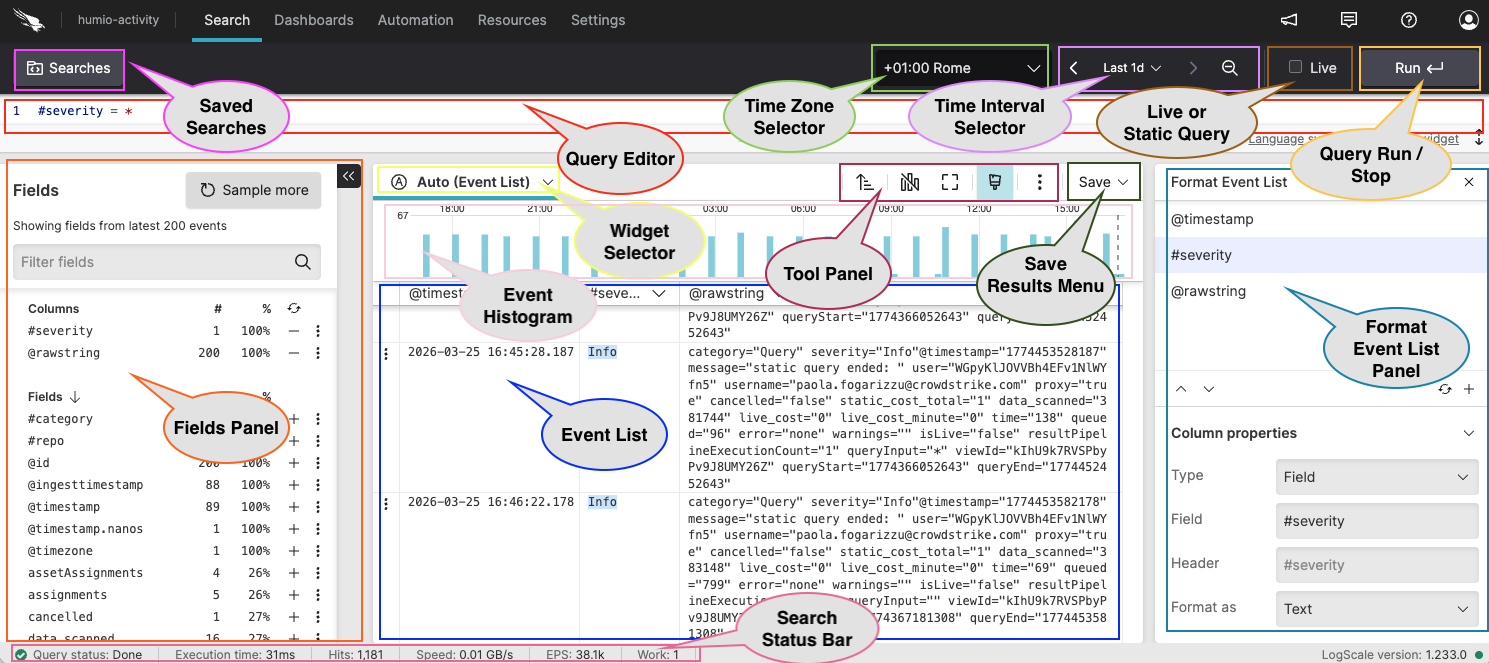Click the add column plus icon in Format panel
This screenshot has height=663, width=1489.
click(x=1468, y=389)
